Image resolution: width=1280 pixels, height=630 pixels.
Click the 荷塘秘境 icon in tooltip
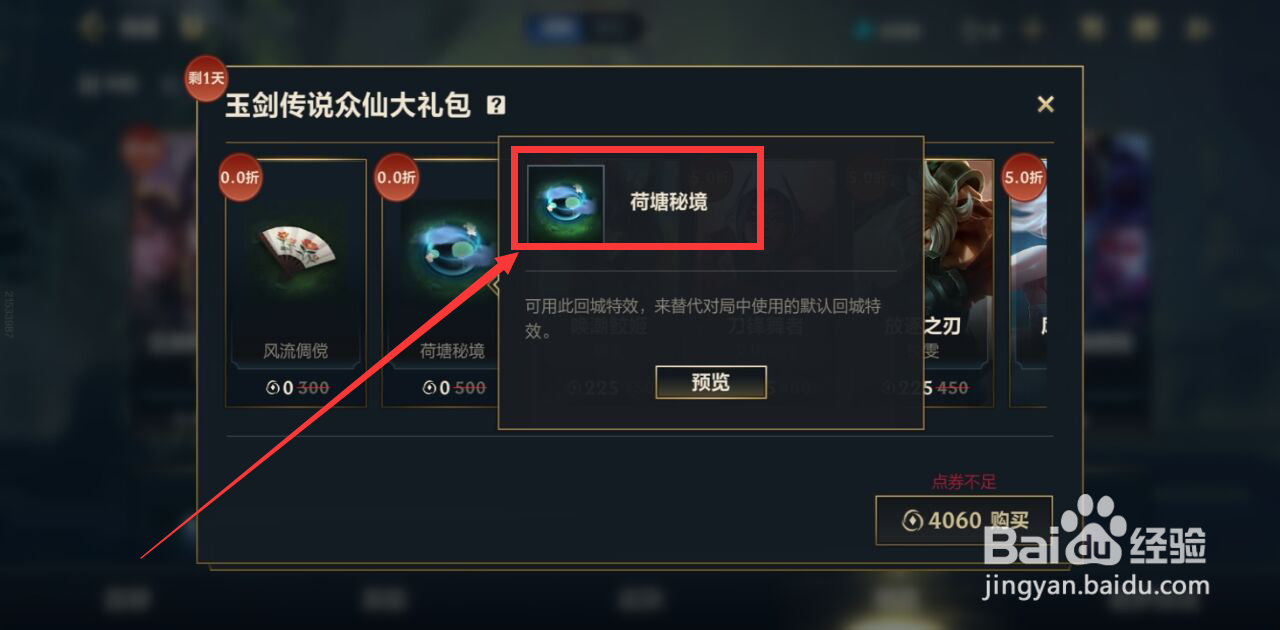tap(566, 204)
